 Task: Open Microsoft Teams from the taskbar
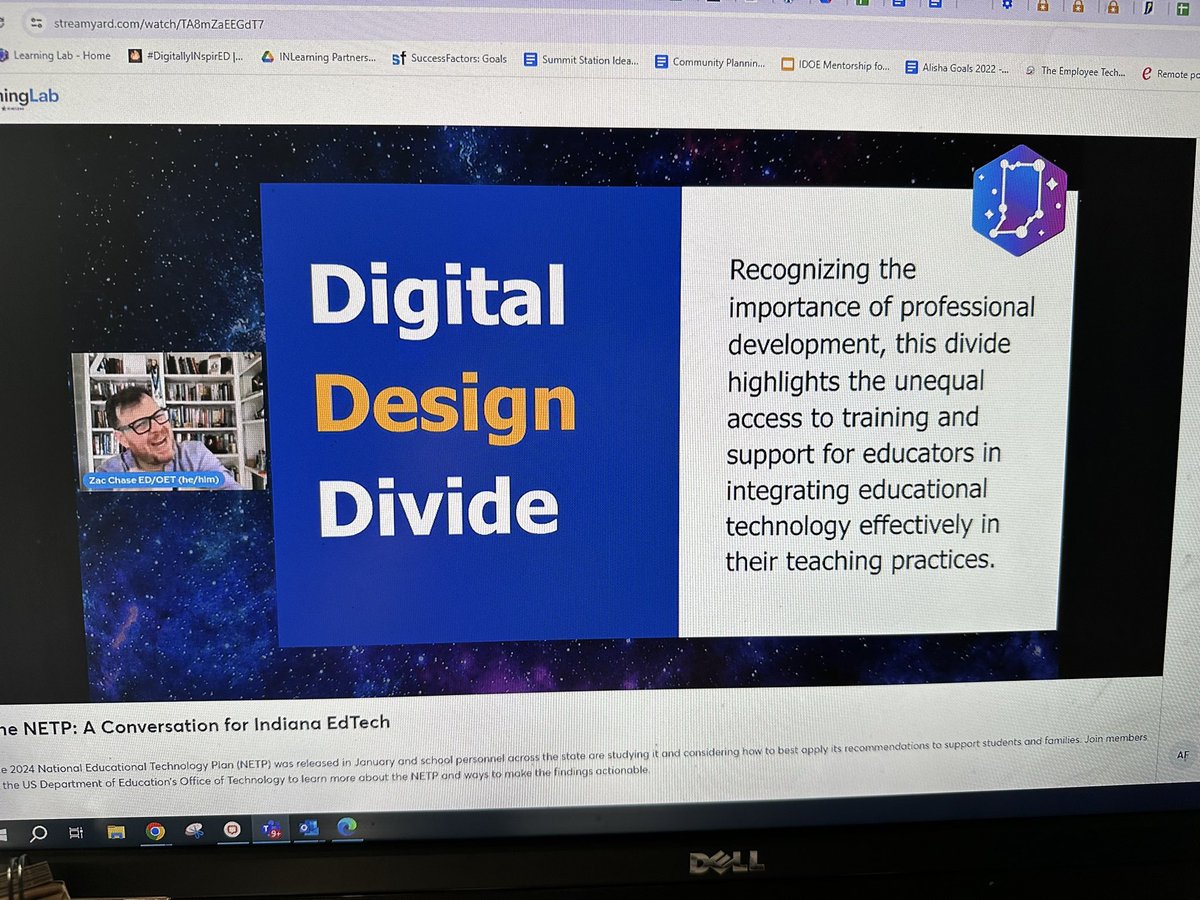(271, 828)
